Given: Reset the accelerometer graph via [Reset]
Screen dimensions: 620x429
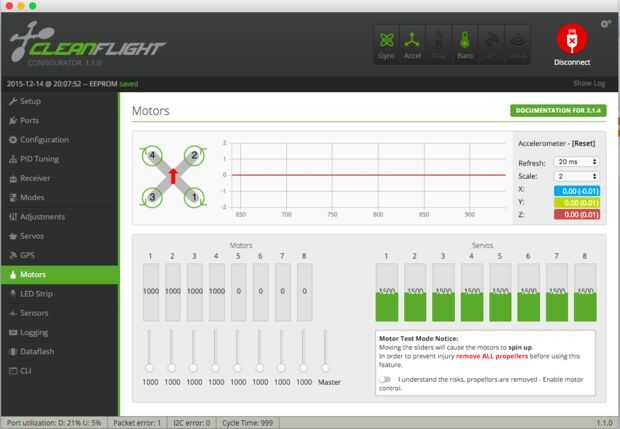Looking at the screenshot, I should coord(583,144).
